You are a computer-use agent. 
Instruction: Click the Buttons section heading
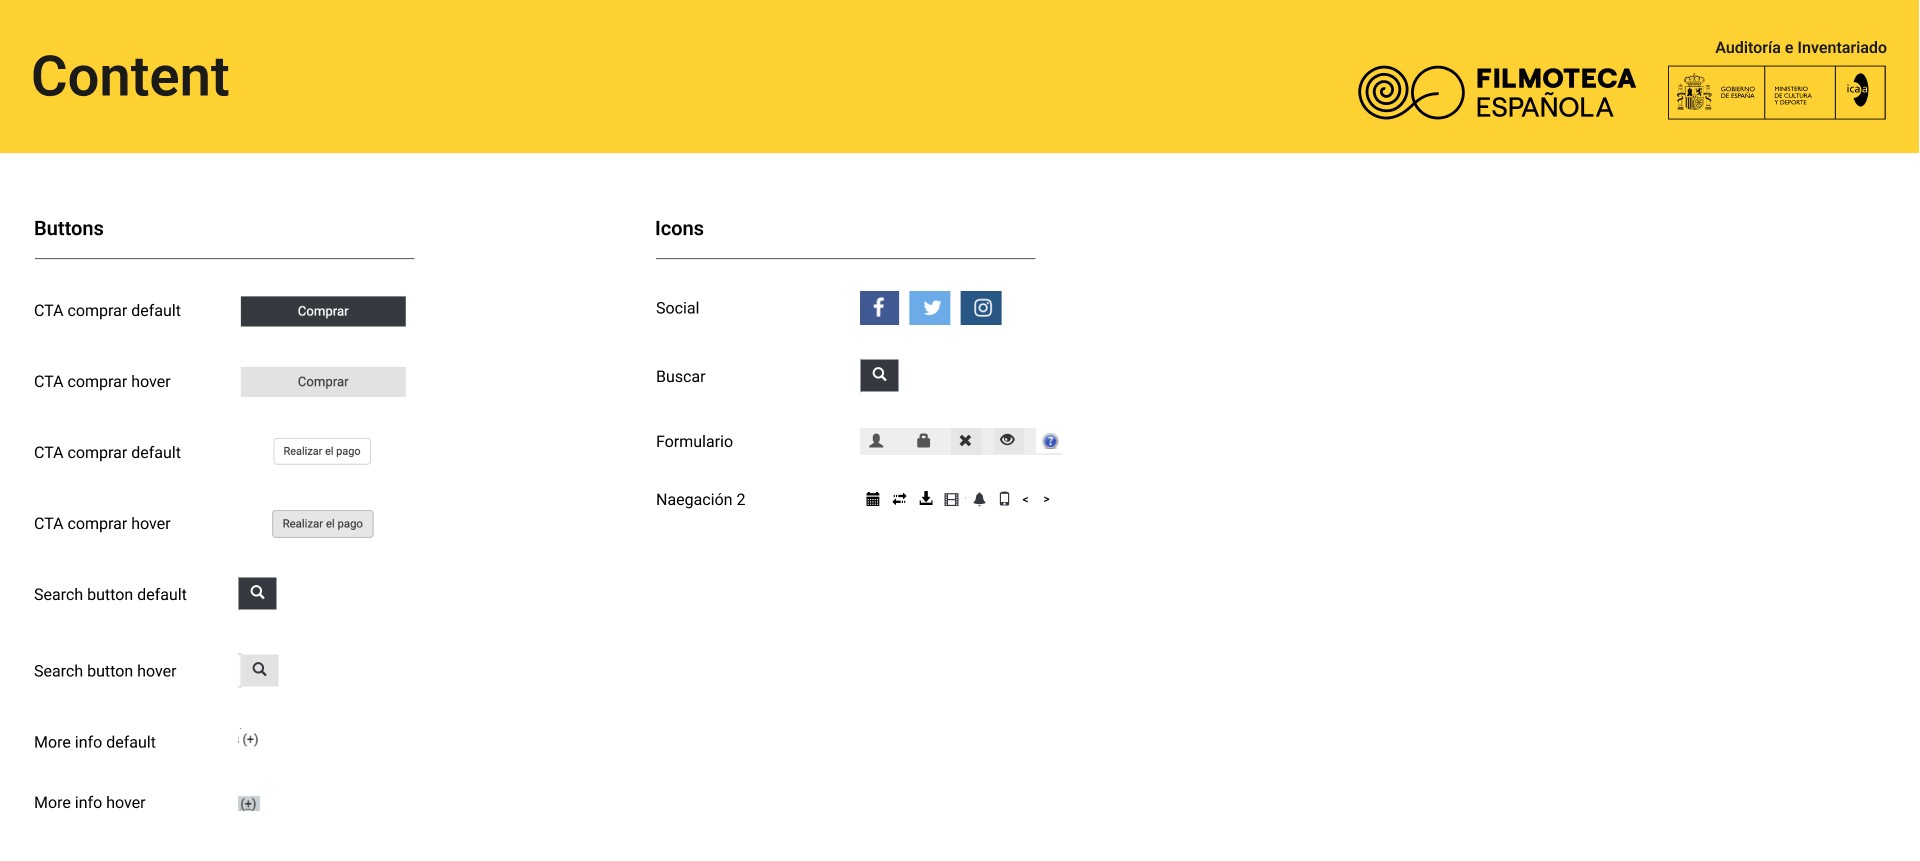[x=69, y=228]
